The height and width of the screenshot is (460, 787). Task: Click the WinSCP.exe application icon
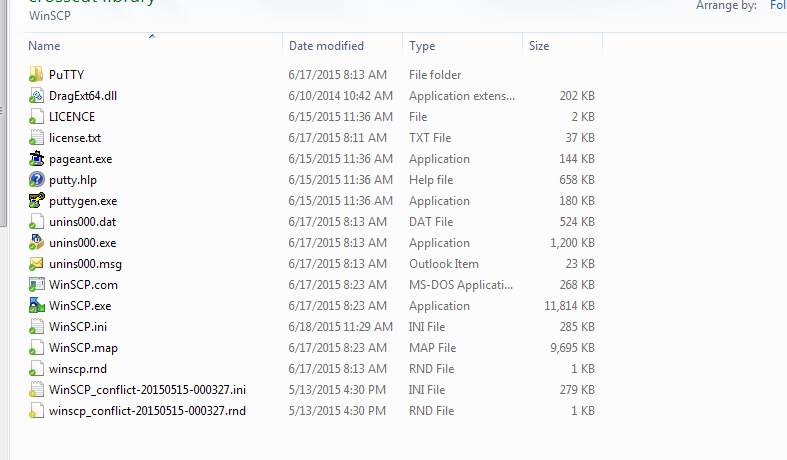(x=37, y=306)
